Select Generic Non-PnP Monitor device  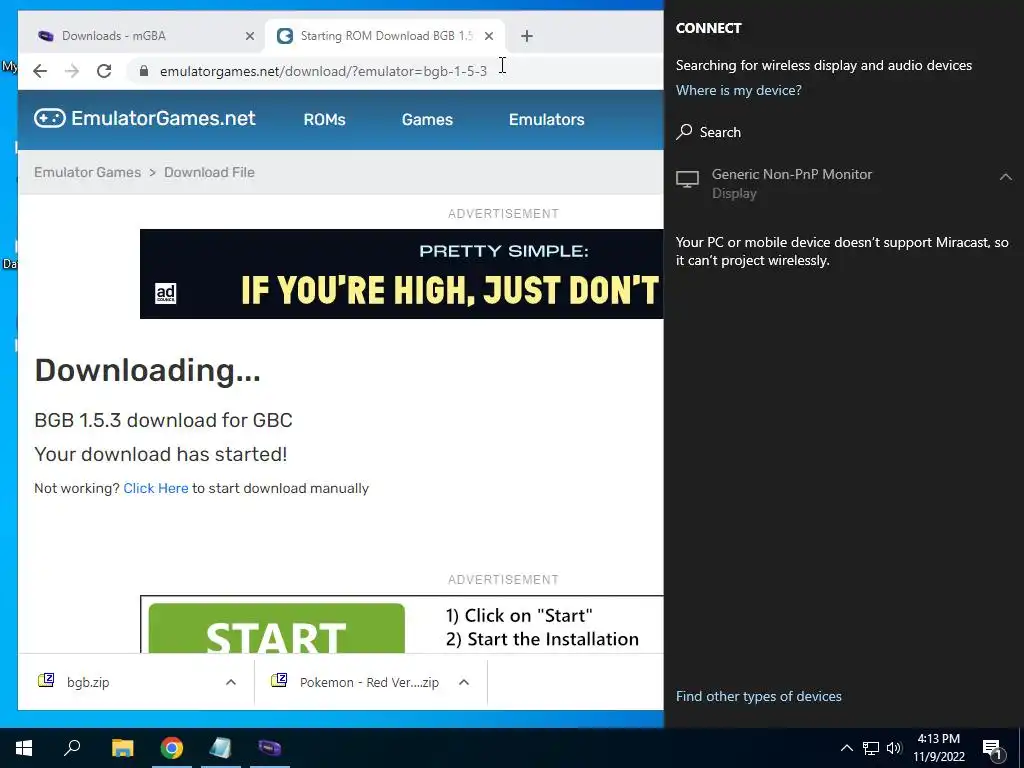point(844,184)
